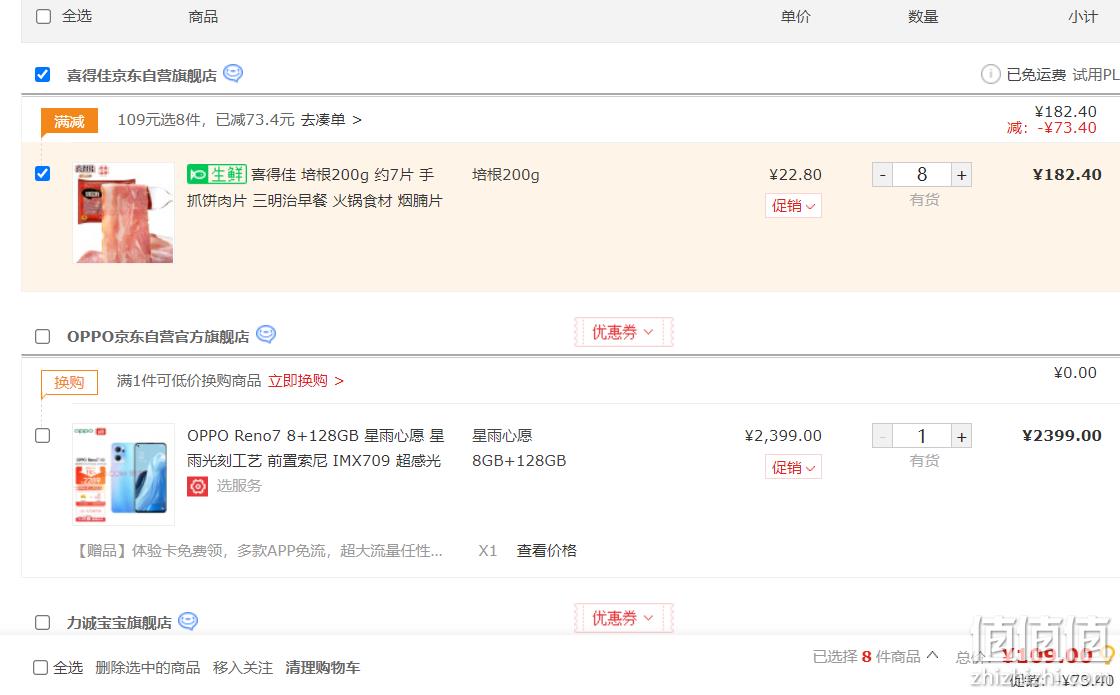Click the 单价 column header
The height and width of the screenshot is (695, 1120).
coord(796,16)
